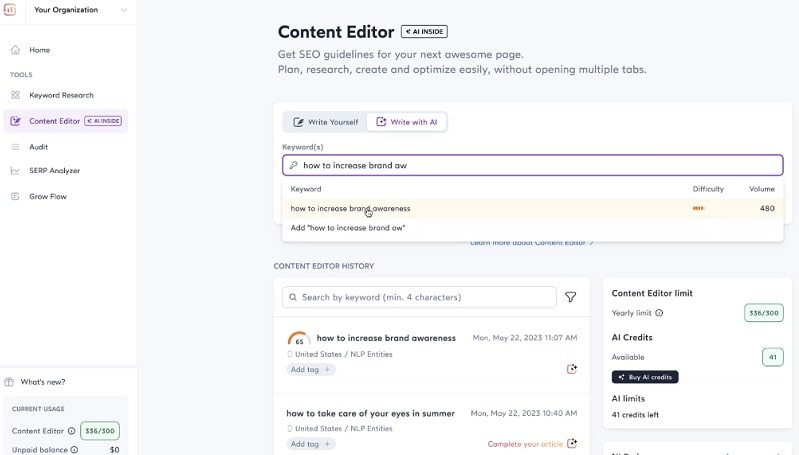
Task: Choose Add "how to increase brand aw" option
Action: pyautogui.click(x=532, y=228)
